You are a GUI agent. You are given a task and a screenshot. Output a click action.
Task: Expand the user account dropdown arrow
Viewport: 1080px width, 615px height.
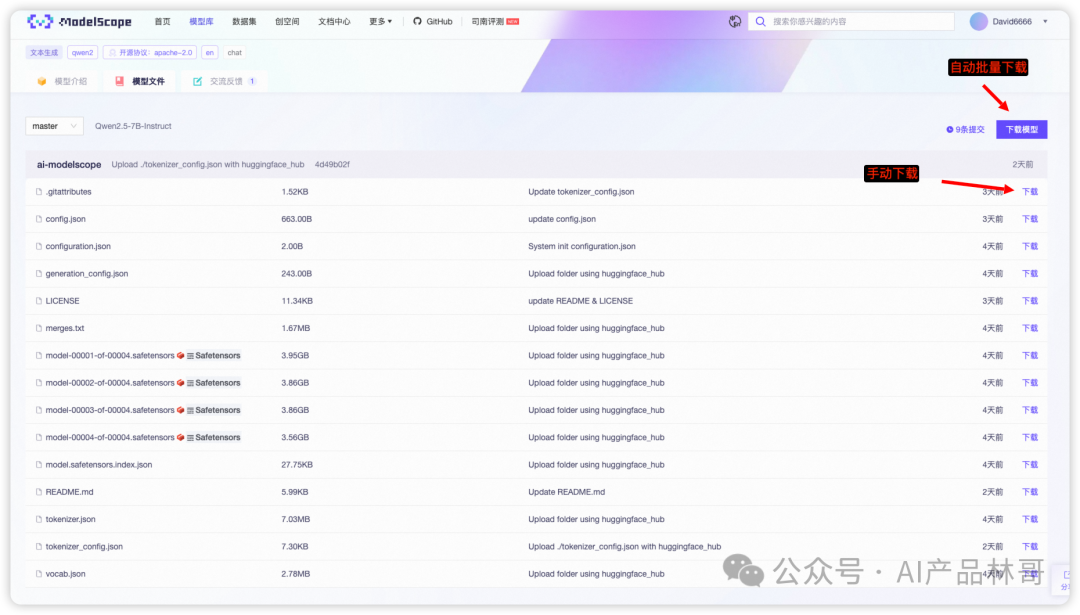[1045, 21]
